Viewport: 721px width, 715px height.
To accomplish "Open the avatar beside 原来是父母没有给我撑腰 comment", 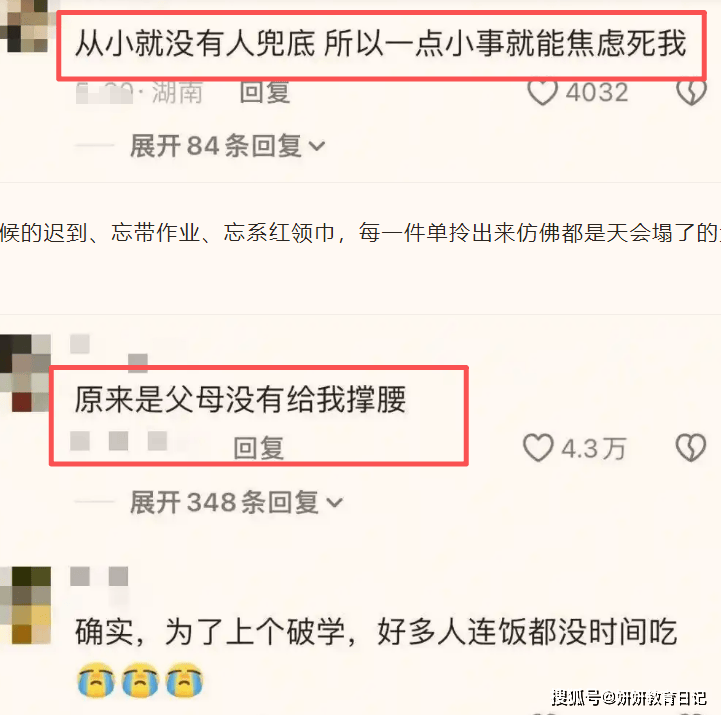I will (24, 373).
